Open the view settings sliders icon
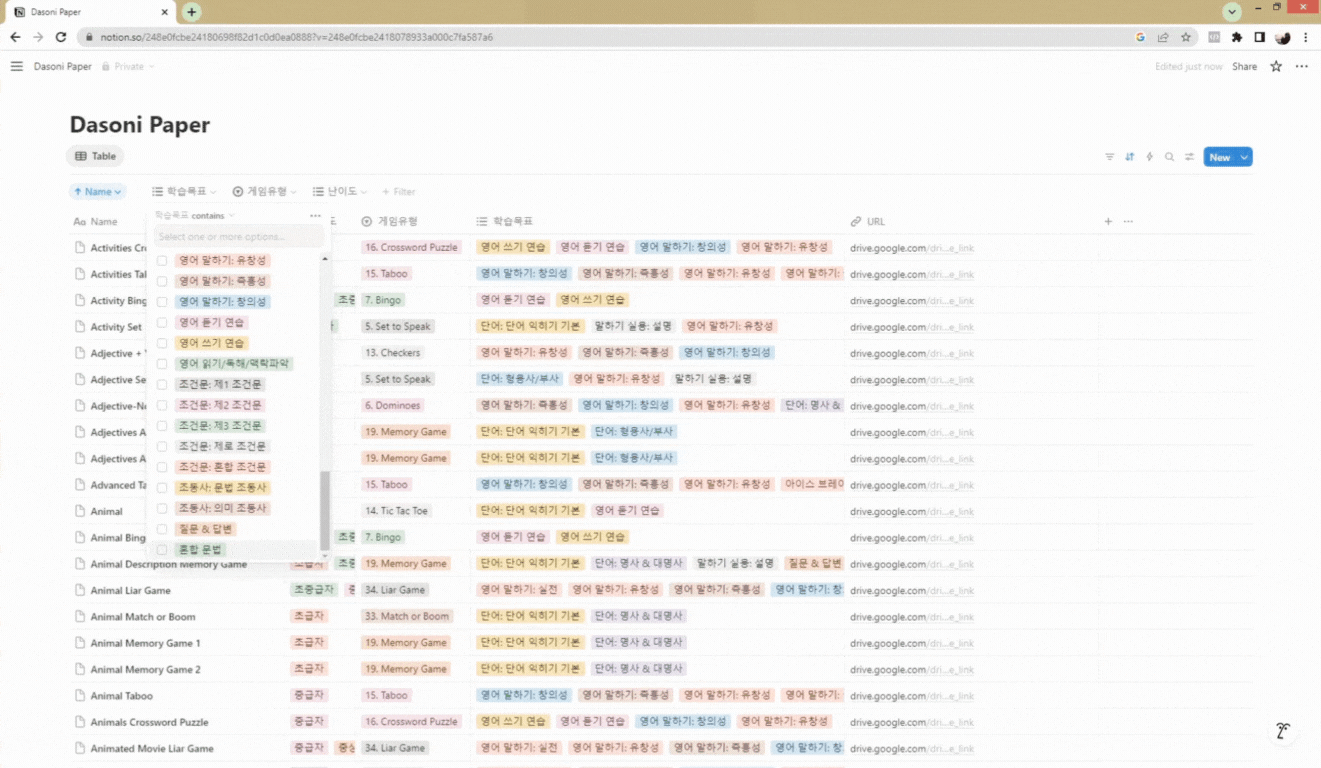The image size is (1321, 768). tap(1189, 157)
